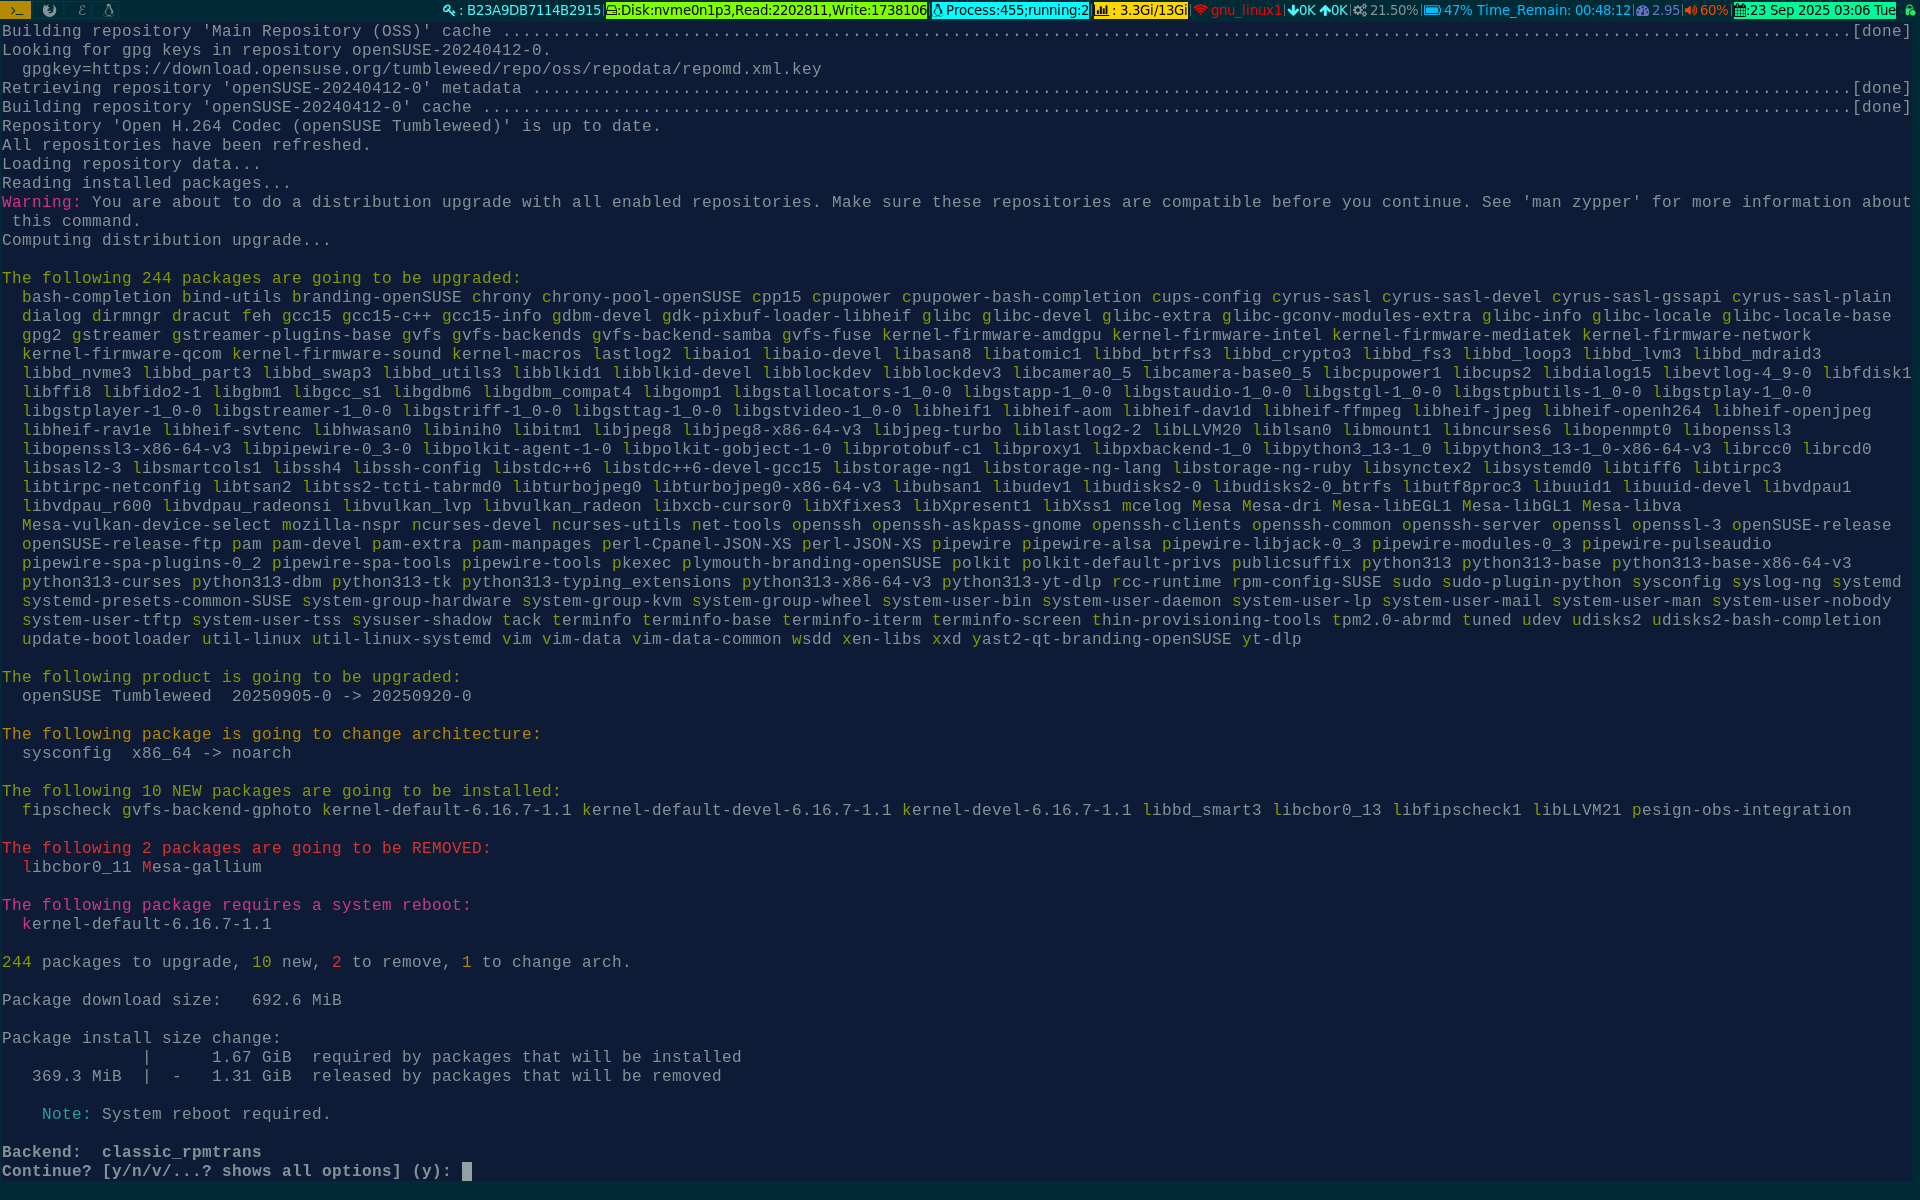This screenshot has height=1200, width=1920.
Task: Click the 'Note: System reboot required.' line
Action: (186, 1114)
